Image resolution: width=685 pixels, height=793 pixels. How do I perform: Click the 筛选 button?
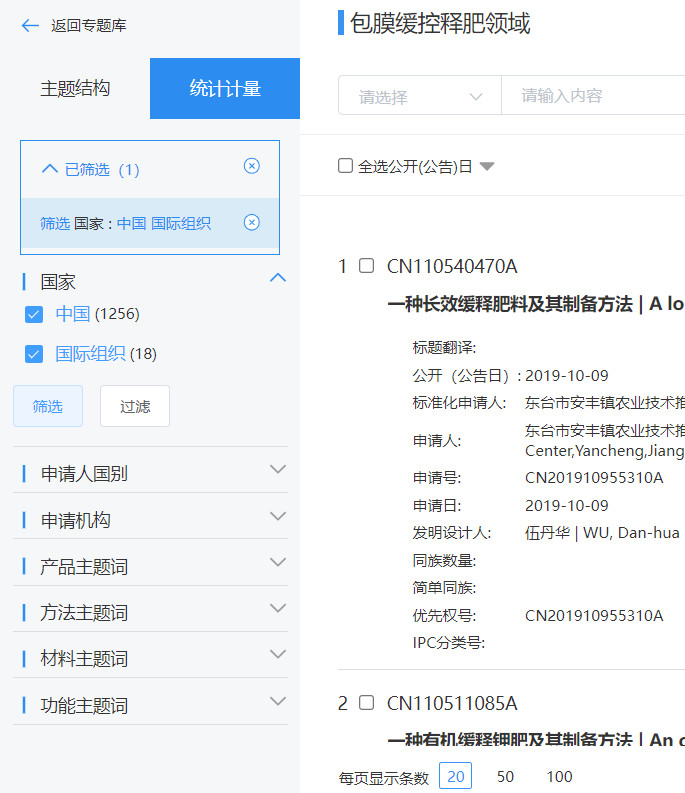pyautogui.click(x=48, y=406)
